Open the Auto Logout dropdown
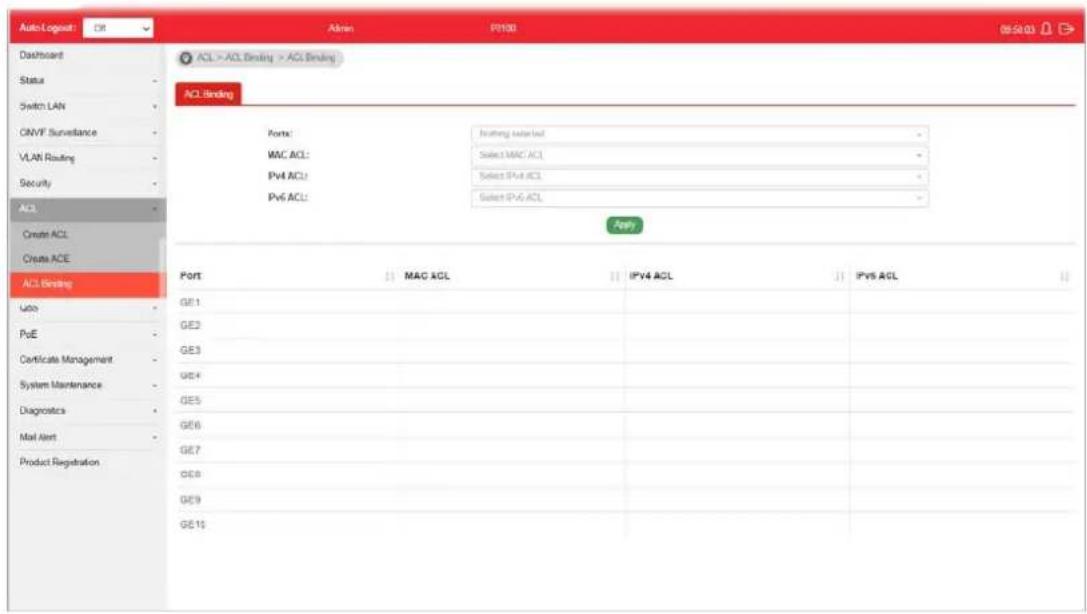The width and height of the screenshot is (1087, 614). 119,28
